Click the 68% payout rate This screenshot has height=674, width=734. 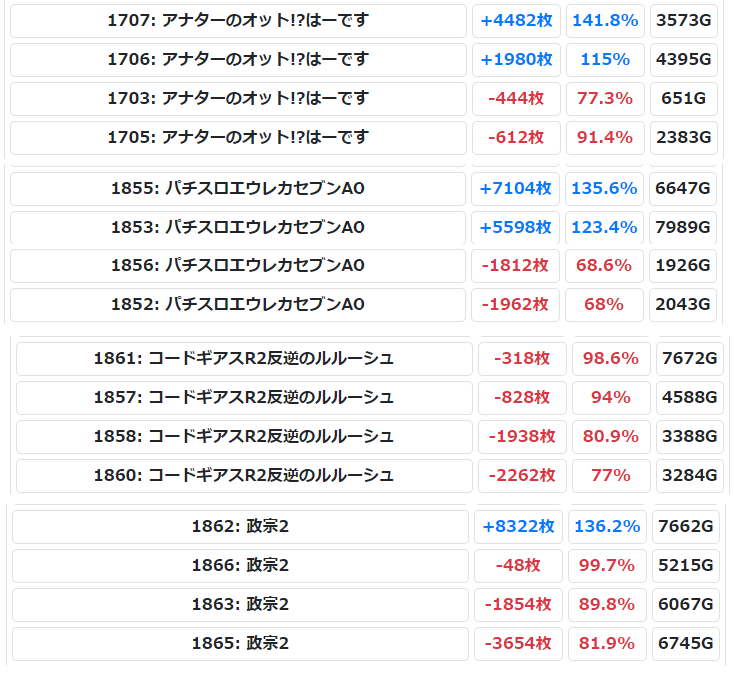(x=604, y=305)
